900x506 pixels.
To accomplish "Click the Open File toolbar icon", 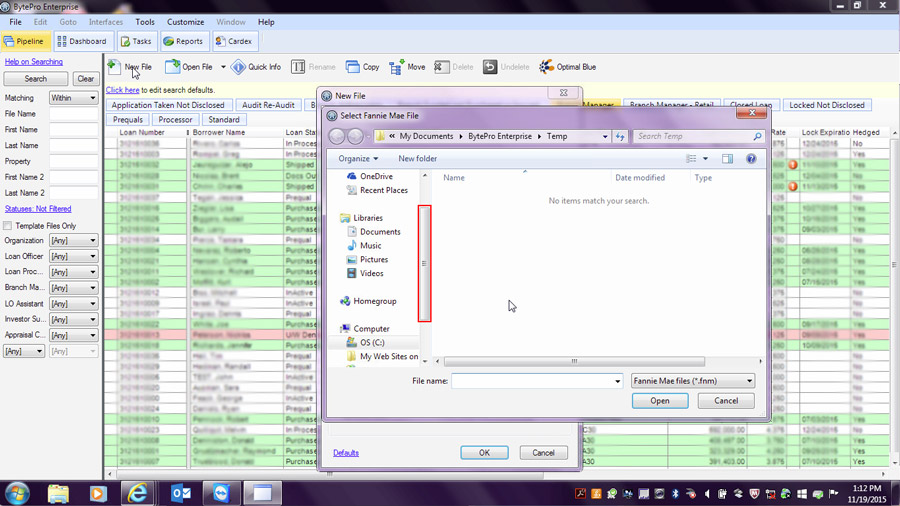I will pos(172,67).
